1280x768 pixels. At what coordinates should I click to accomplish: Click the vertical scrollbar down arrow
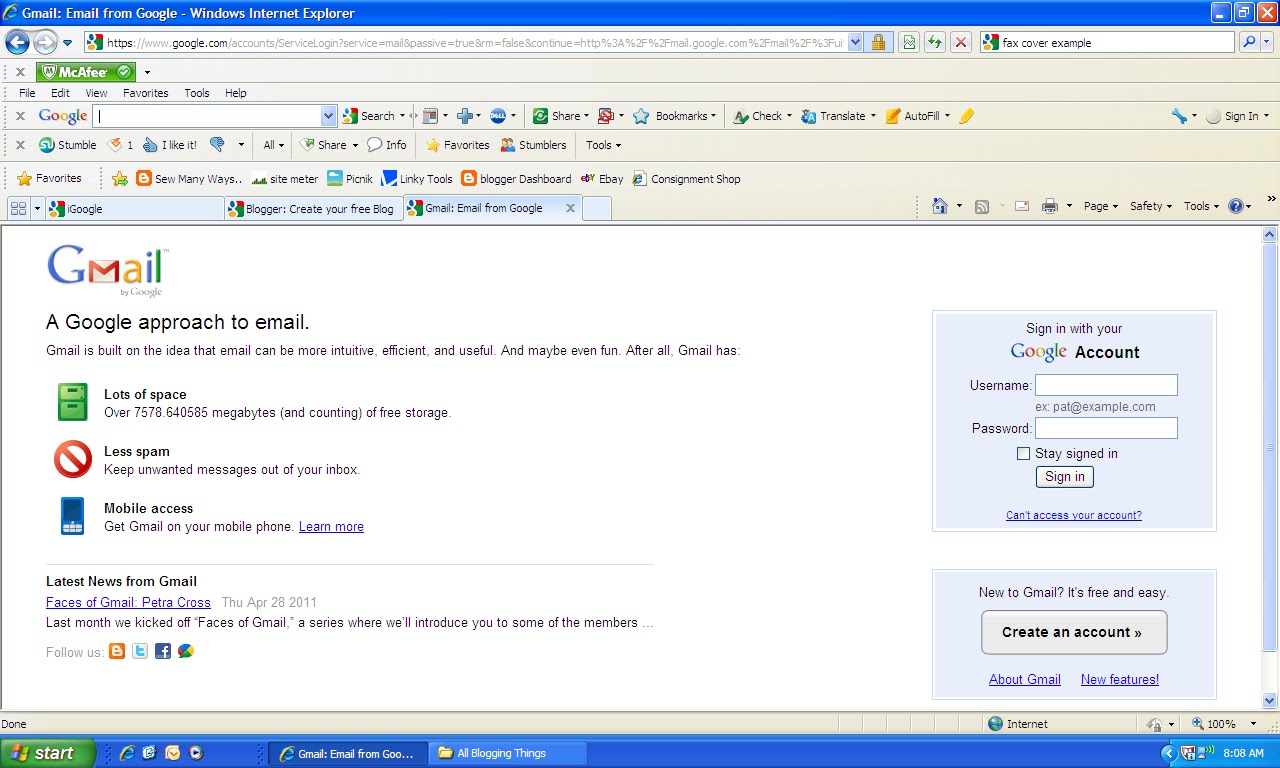point(1270,701)
